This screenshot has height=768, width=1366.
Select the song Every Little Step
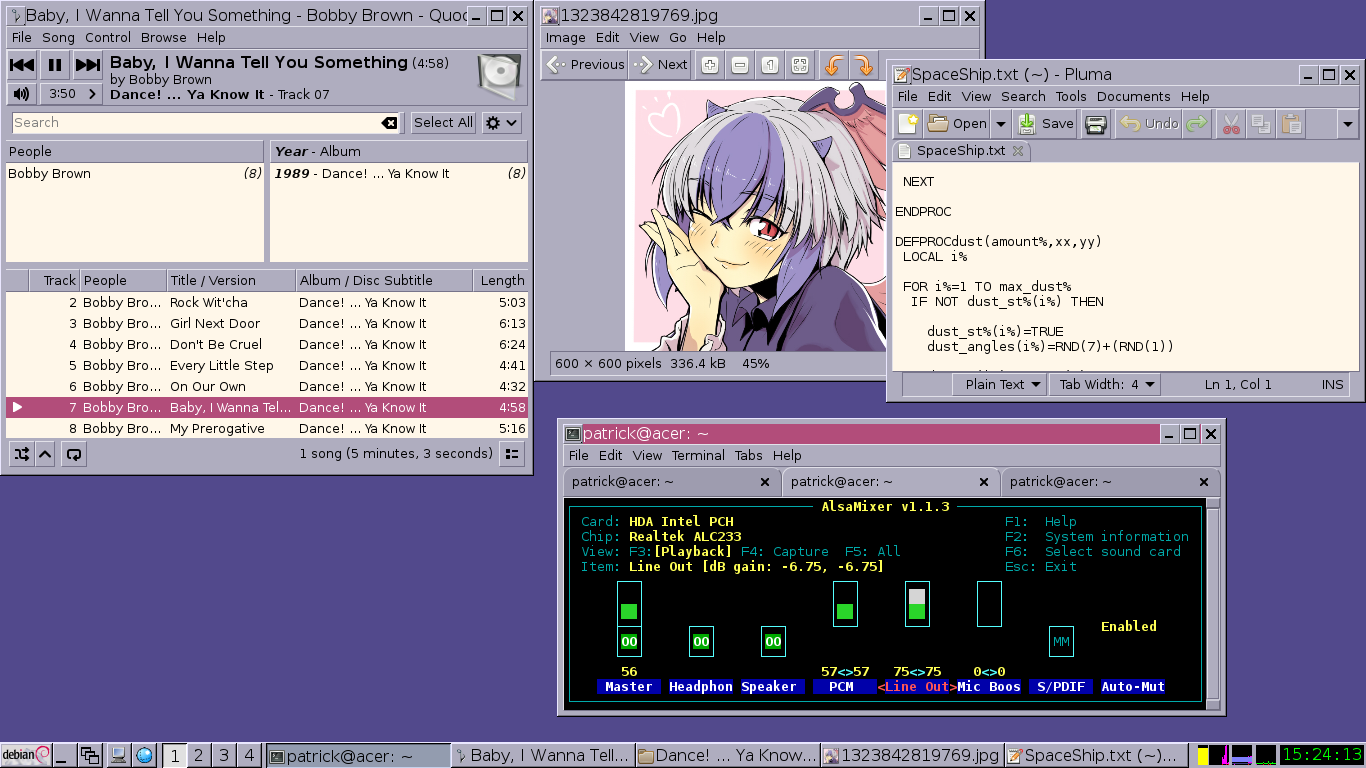(x=267, y=365)
